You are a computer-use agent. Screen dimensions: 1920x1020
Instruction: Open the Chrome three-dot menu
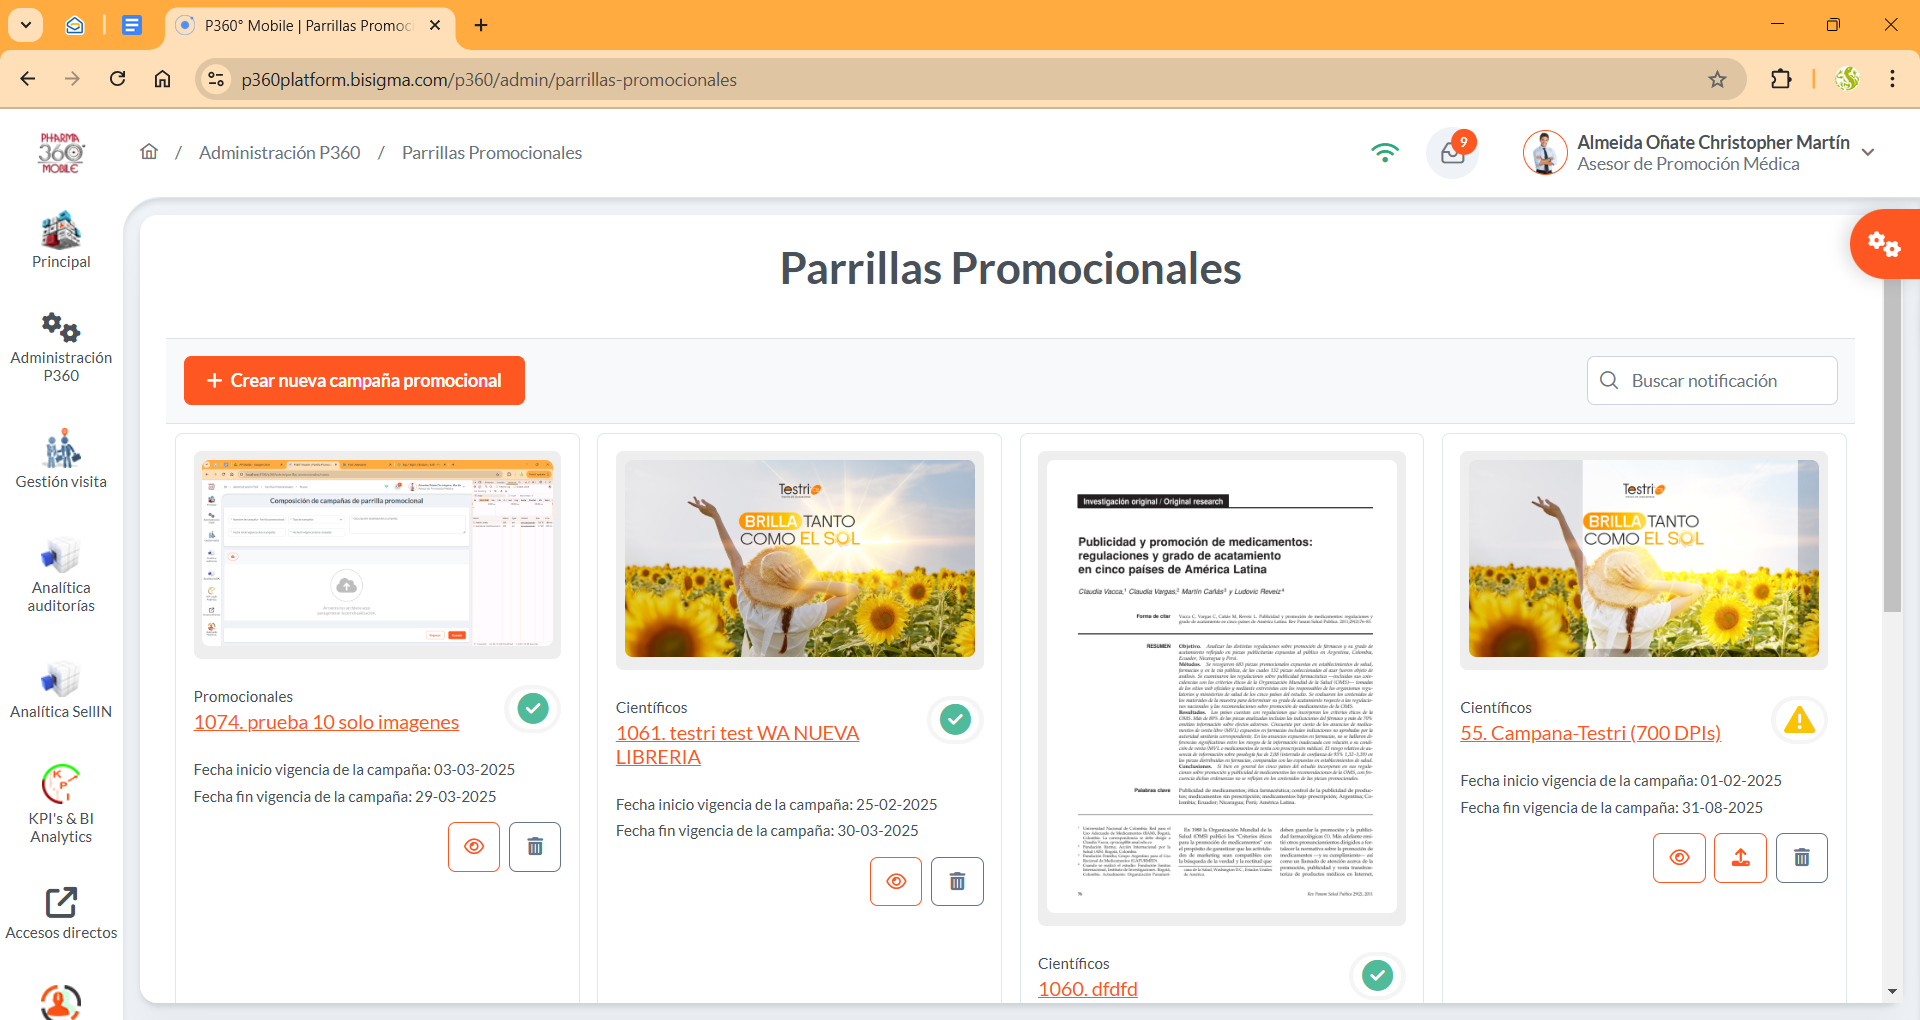[x=1892, y=79]
